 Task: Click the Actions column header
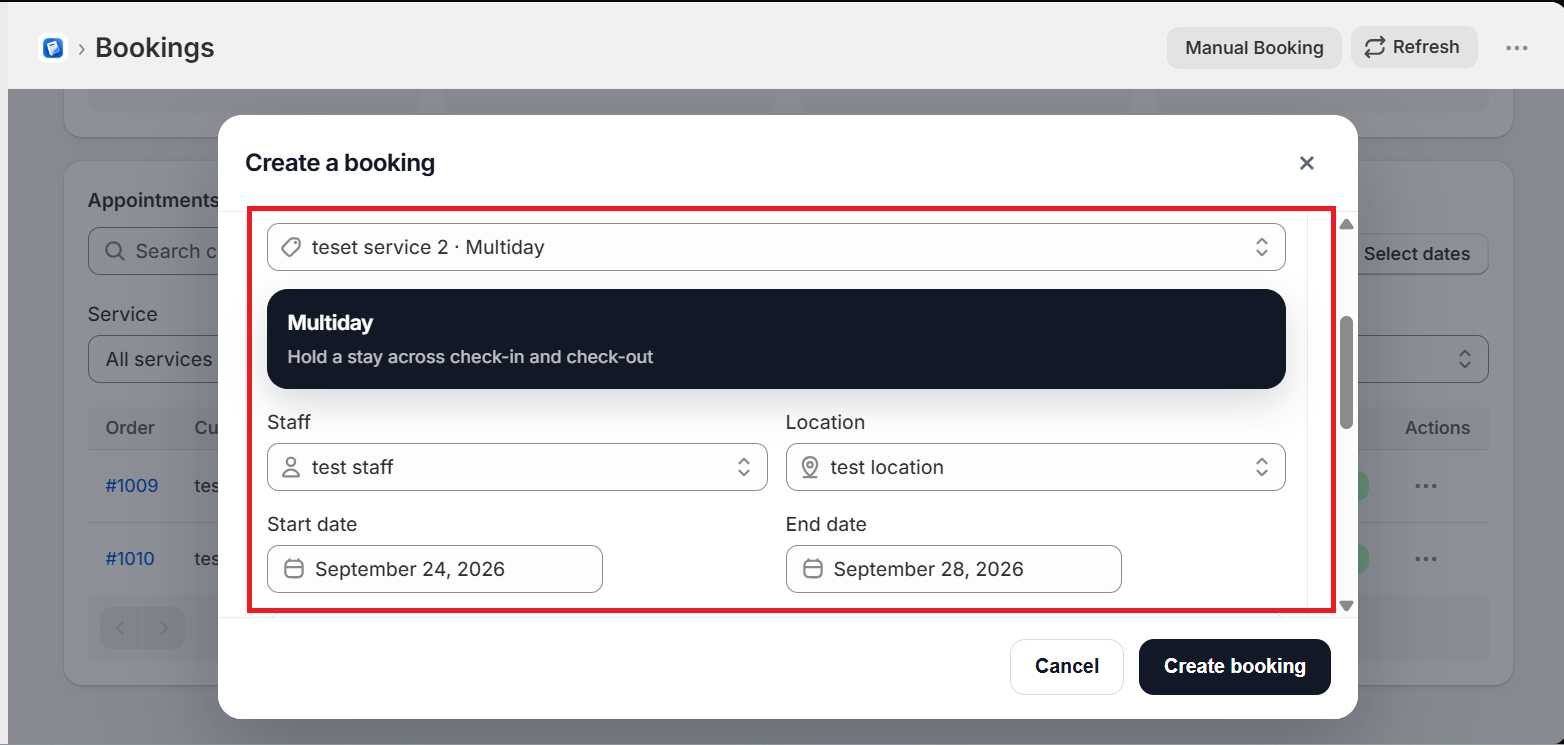(1437, 428)
